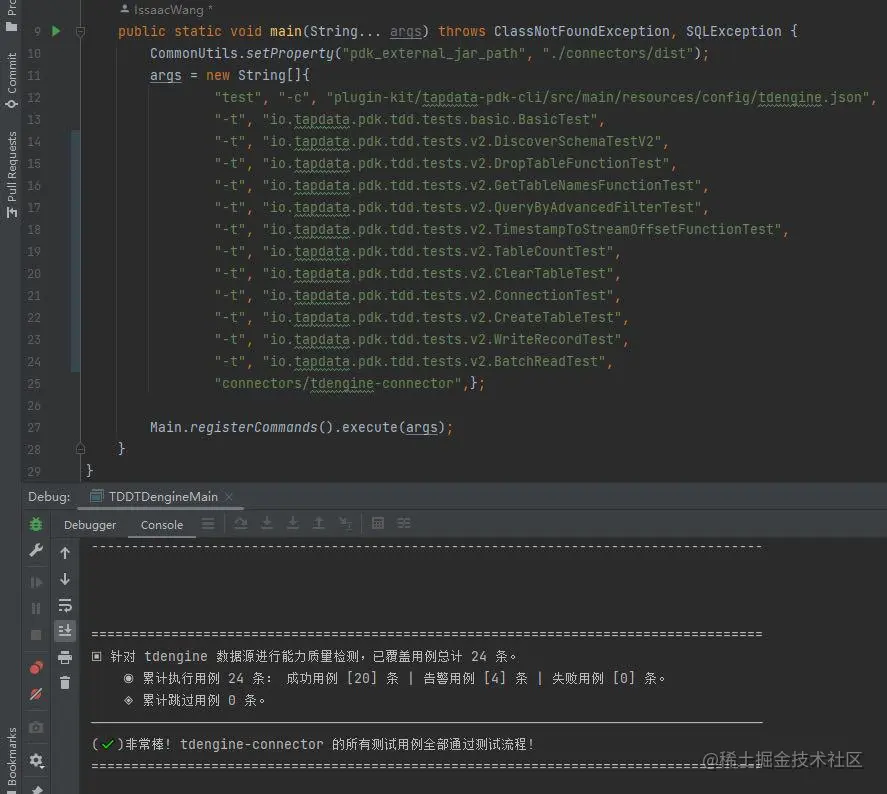The height and width of the screenshot is (794, 887).
Task: Click the author annotation IssaacWang
Action: pyautogui.click(x=169, y=10)
